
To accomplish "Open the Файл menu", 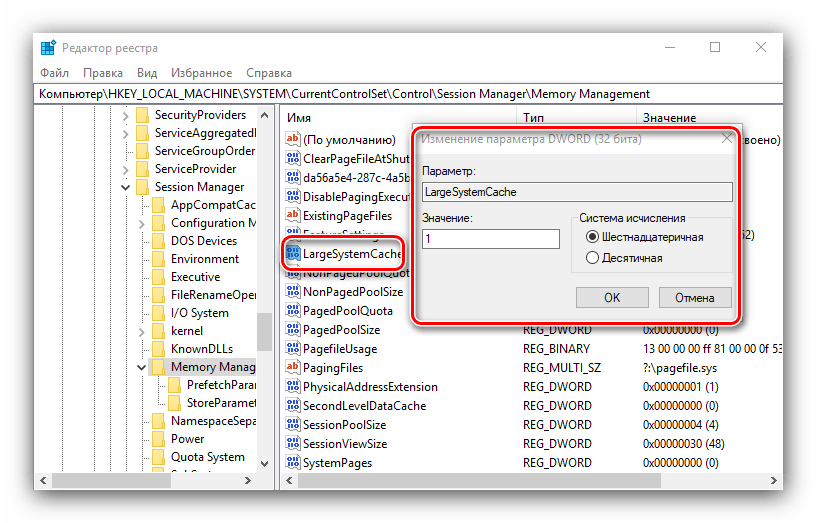I will (x=54, y=73).
